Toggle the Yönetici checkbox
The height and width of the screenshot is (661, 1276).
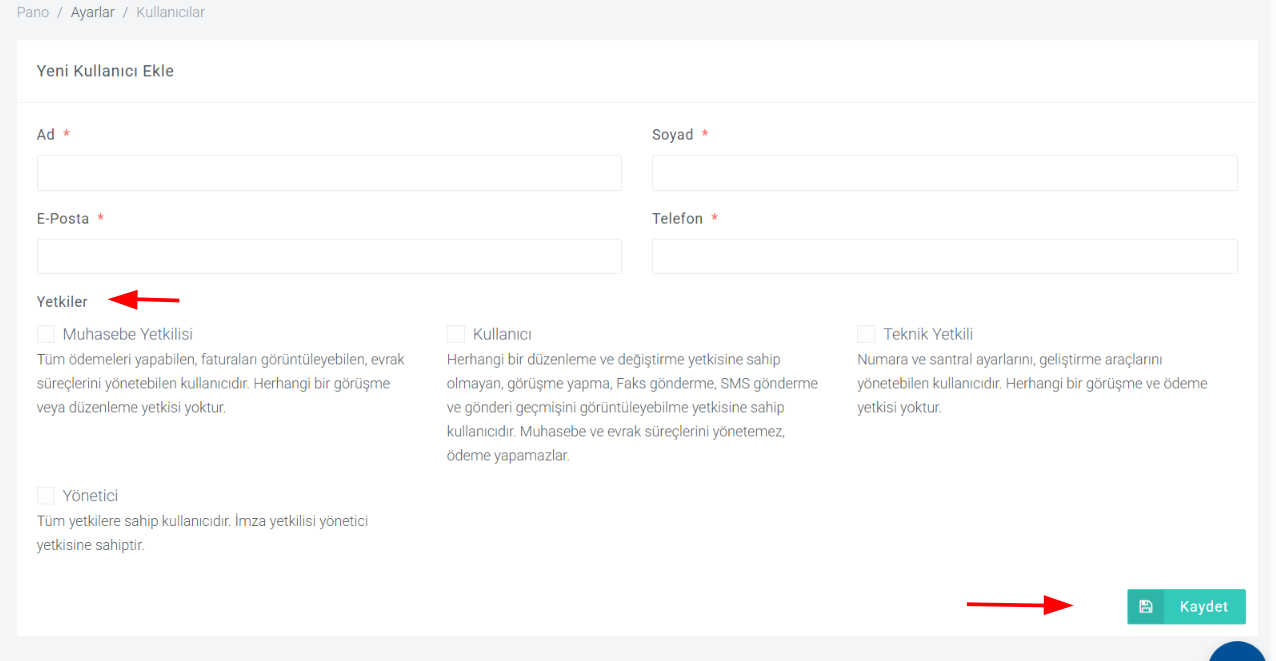[46, 496]
